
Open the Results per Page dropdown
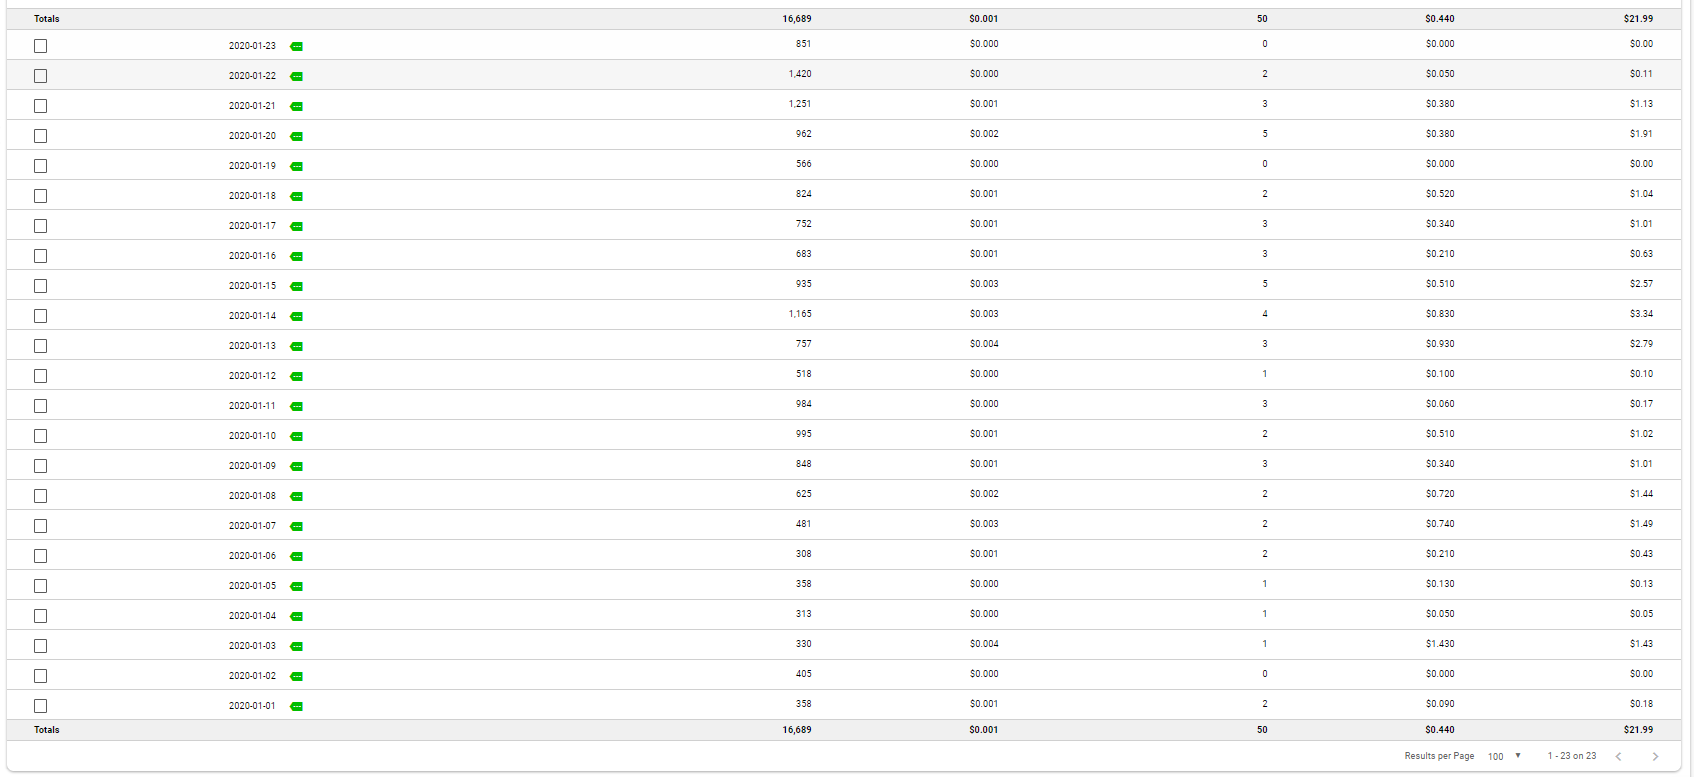[1504, 757]
